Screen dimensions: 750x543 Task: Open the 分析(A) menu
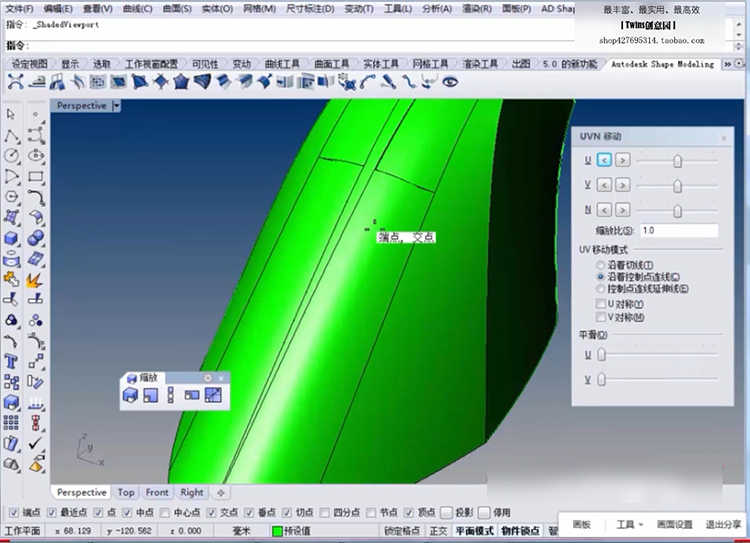pyautogui.click(x=437, y=9)
